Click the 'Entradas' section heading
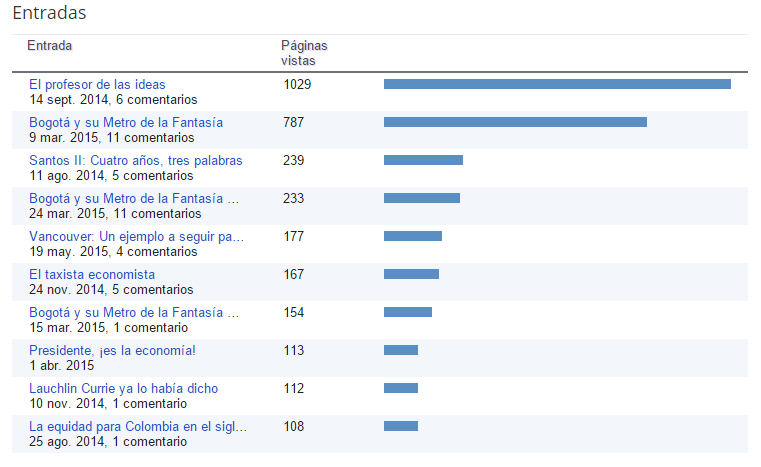Screen dimensions: 761x467 click(x=49, y=13)
